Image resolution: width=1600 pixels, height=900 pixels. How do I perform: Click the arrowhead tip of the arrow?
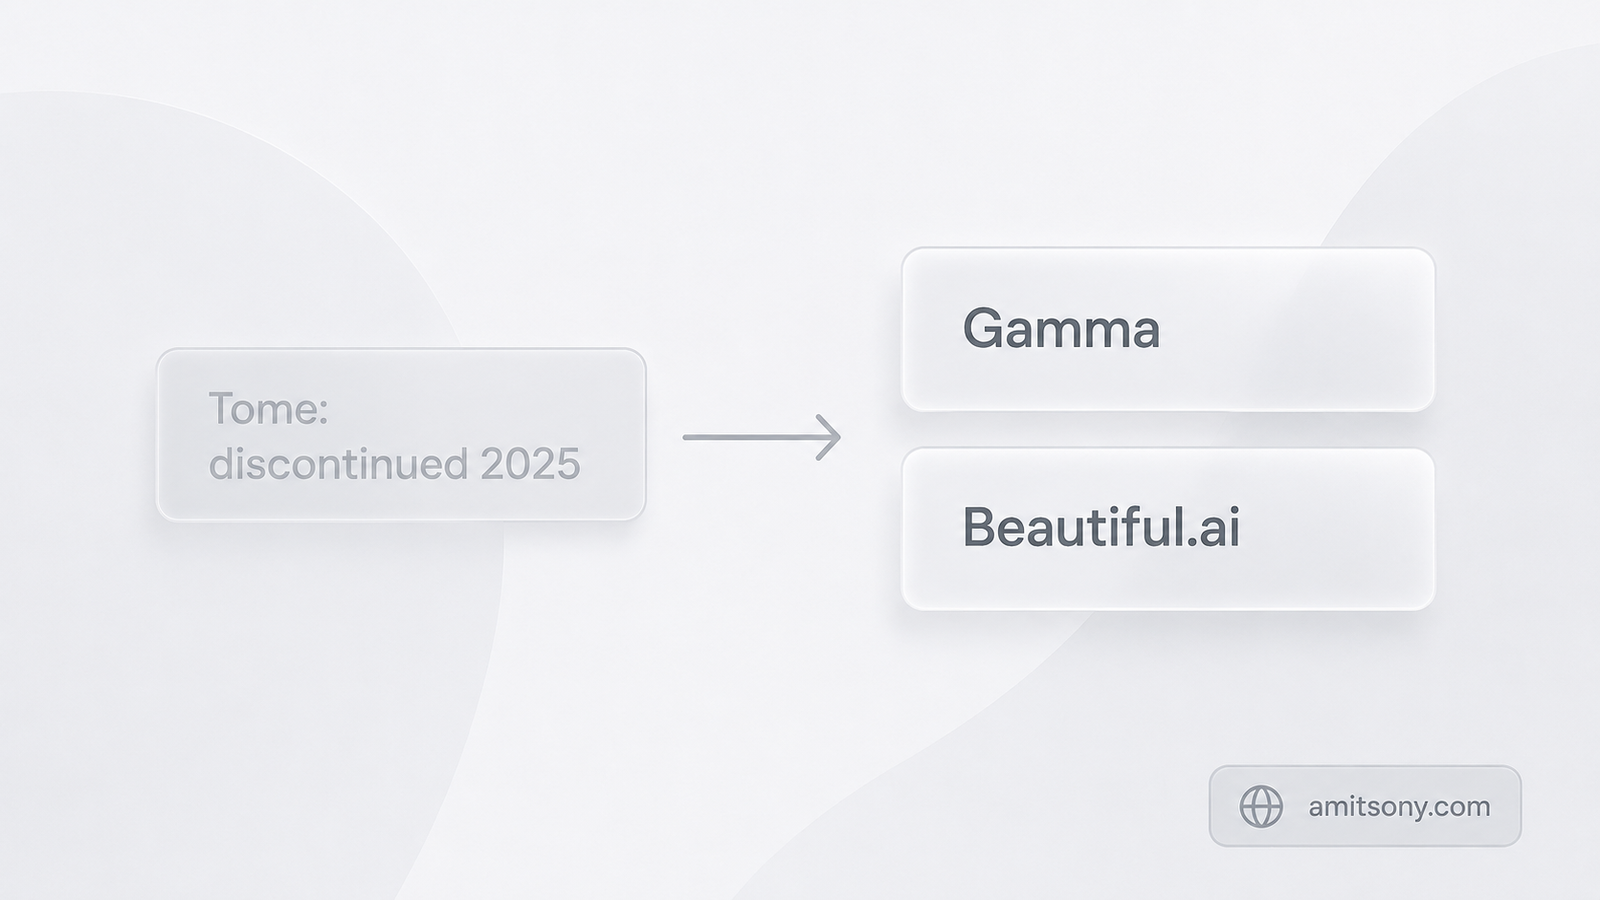click(x=836, y=437)
